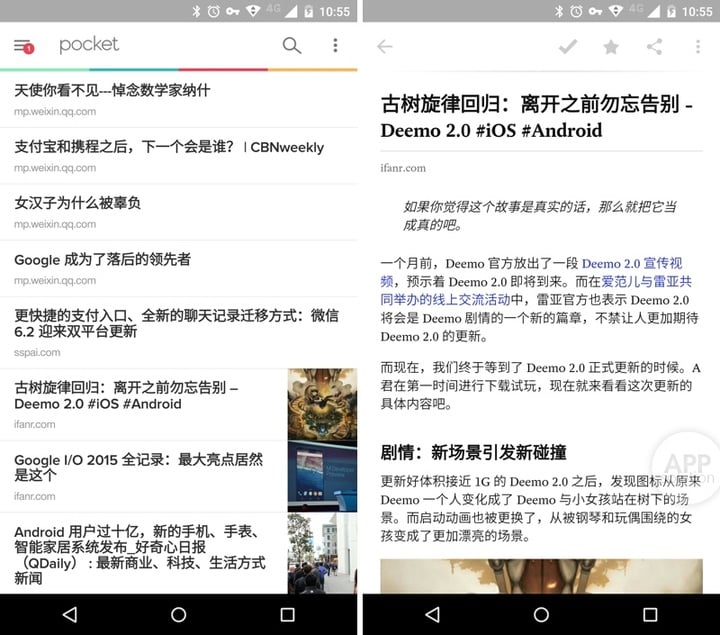
Task: Open the article Google 成为了落后的领先者
Action: pos(179,269)
